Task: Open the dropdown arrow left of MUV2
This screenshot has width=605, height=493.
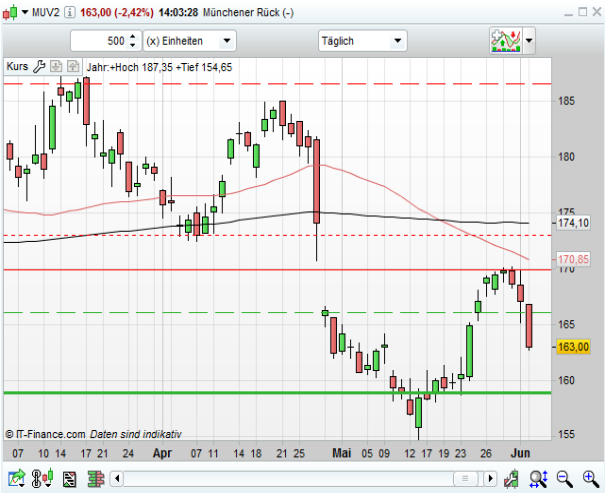Action: coord(25,12)
